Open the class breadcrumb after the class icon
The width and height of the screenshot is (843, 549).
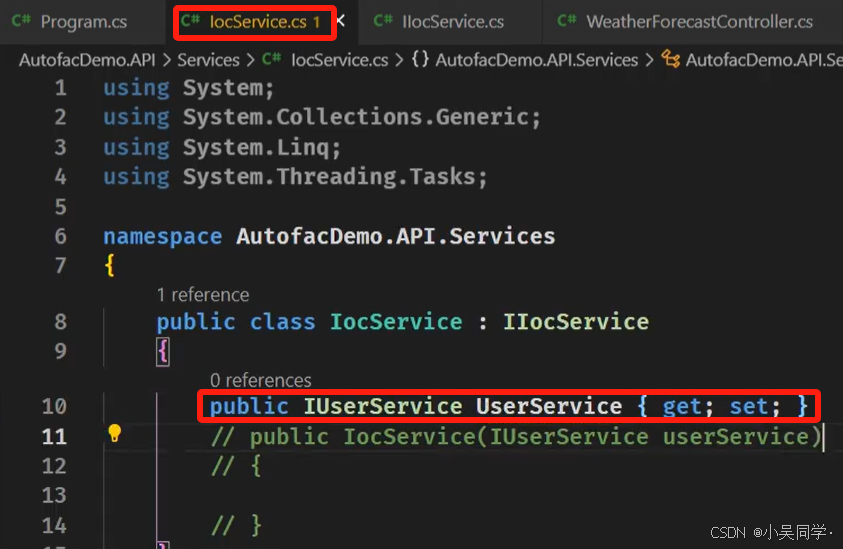pos(763,60)
